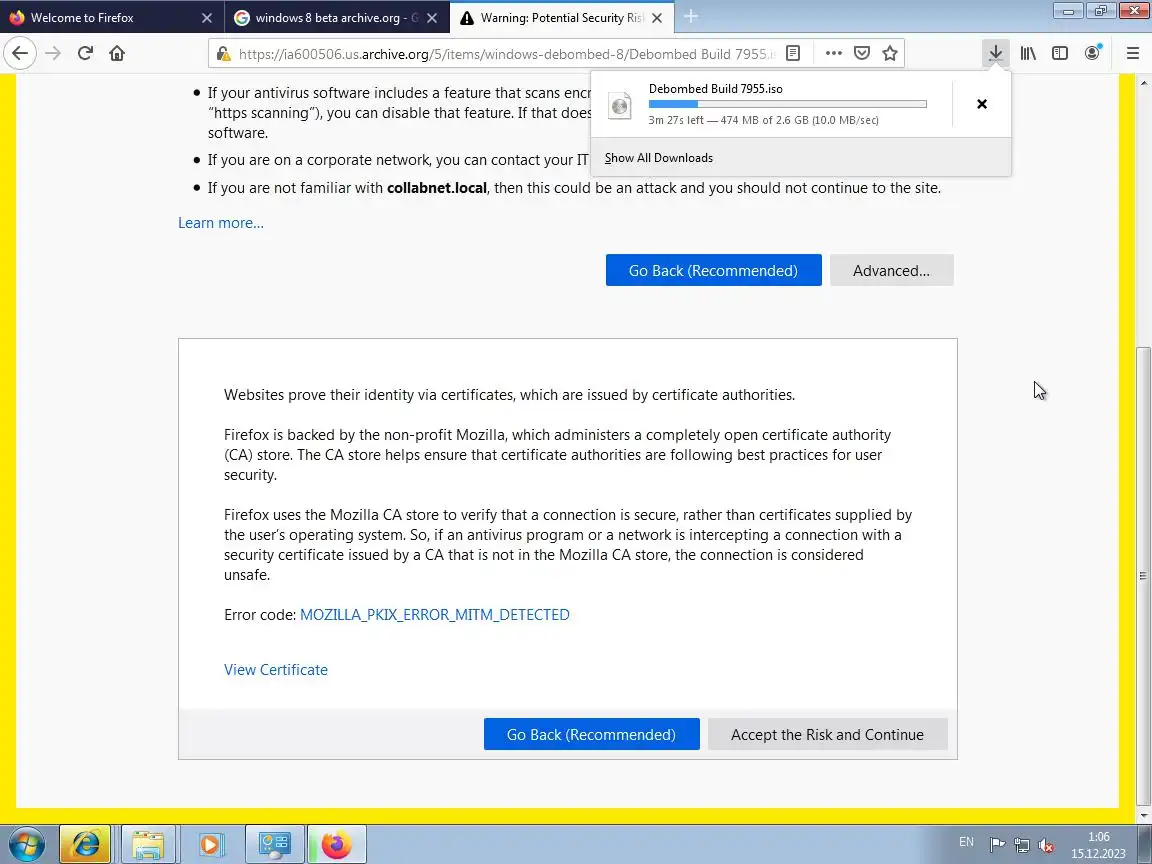Screen dimensions: 1152x864
Task: Close the Welcome to Firefox tab
Action: (x=206, y=18)
